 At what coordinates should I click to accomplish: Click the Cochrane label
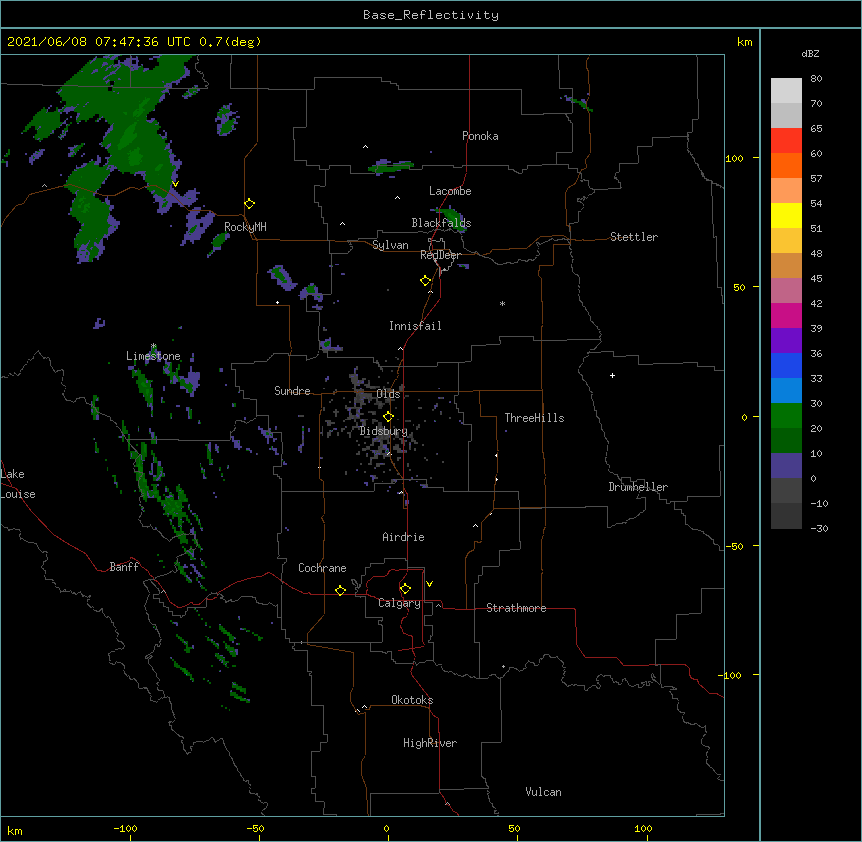pyautogui.click(x=322, y=568)
